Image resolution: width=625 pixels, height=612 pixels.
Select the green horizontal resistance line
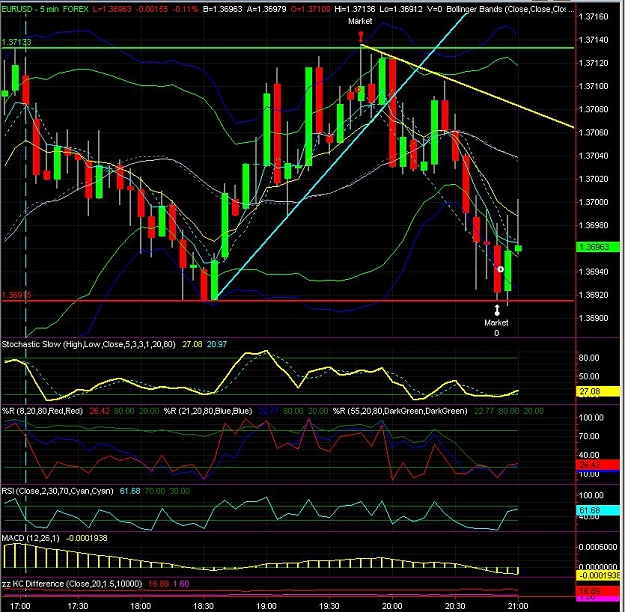(x=287, y=48)
